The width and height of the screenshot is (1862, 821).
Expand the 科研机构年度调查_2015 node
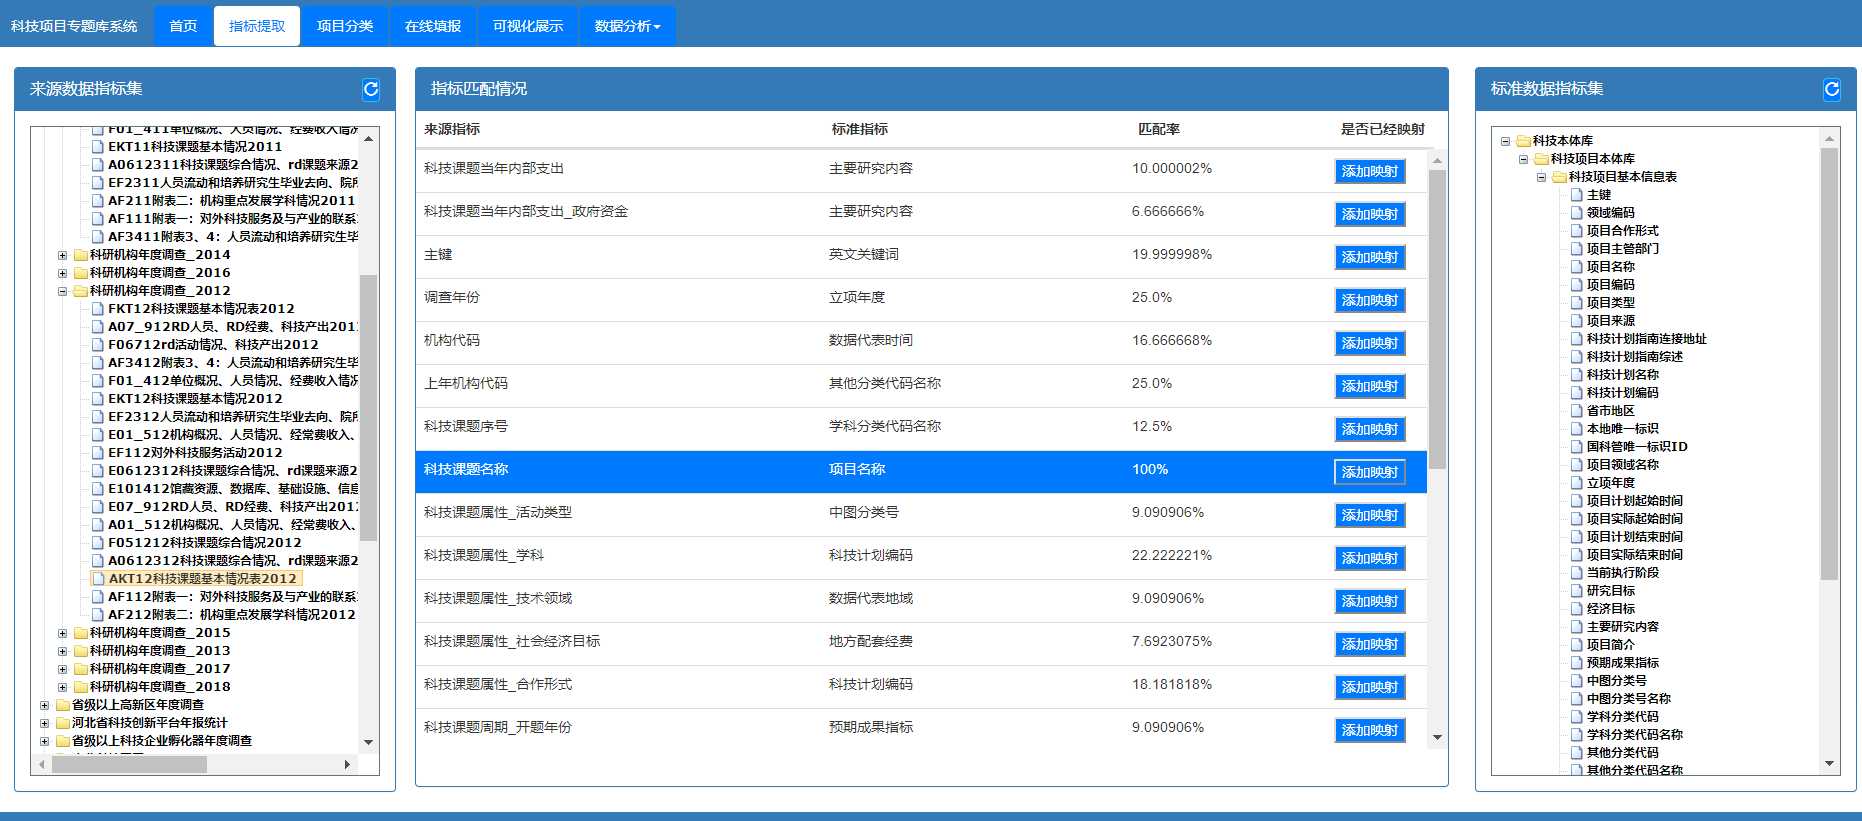point(62,634)
